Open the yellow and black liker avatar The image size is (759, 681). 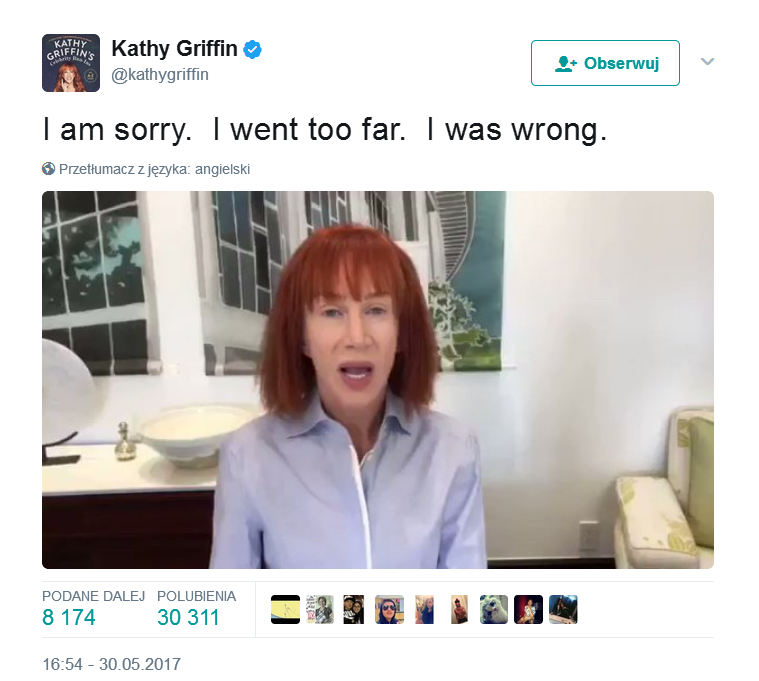pos(285,609)
